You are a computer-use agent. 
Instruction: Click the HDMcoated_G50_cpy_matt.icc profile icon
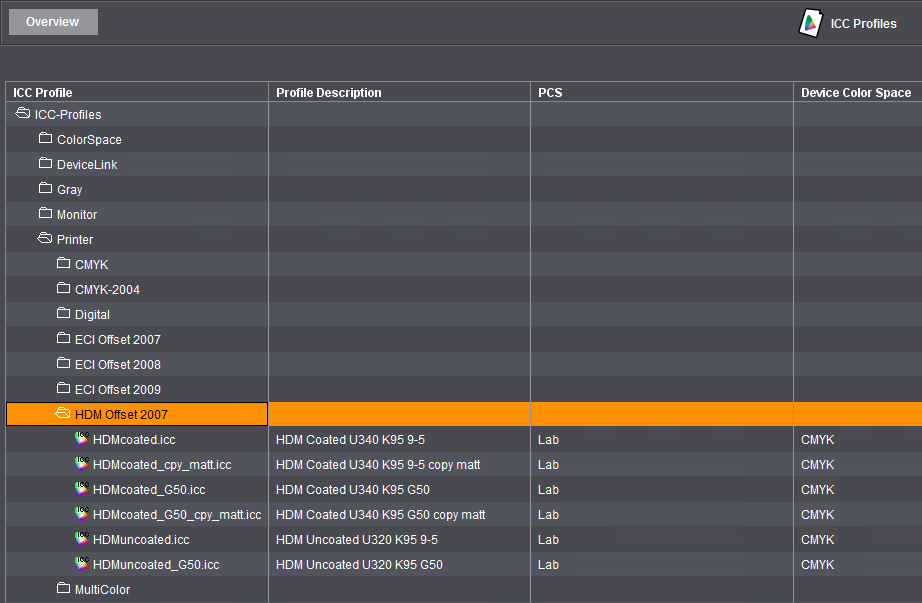(82, 513)
